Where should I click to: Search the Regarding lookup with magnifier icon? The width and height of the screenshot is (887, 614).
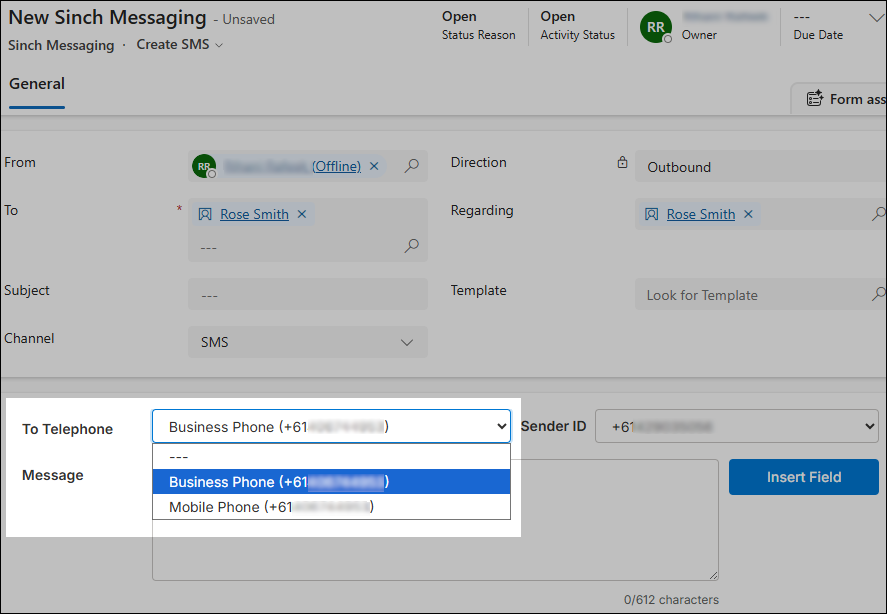[879, 214]
